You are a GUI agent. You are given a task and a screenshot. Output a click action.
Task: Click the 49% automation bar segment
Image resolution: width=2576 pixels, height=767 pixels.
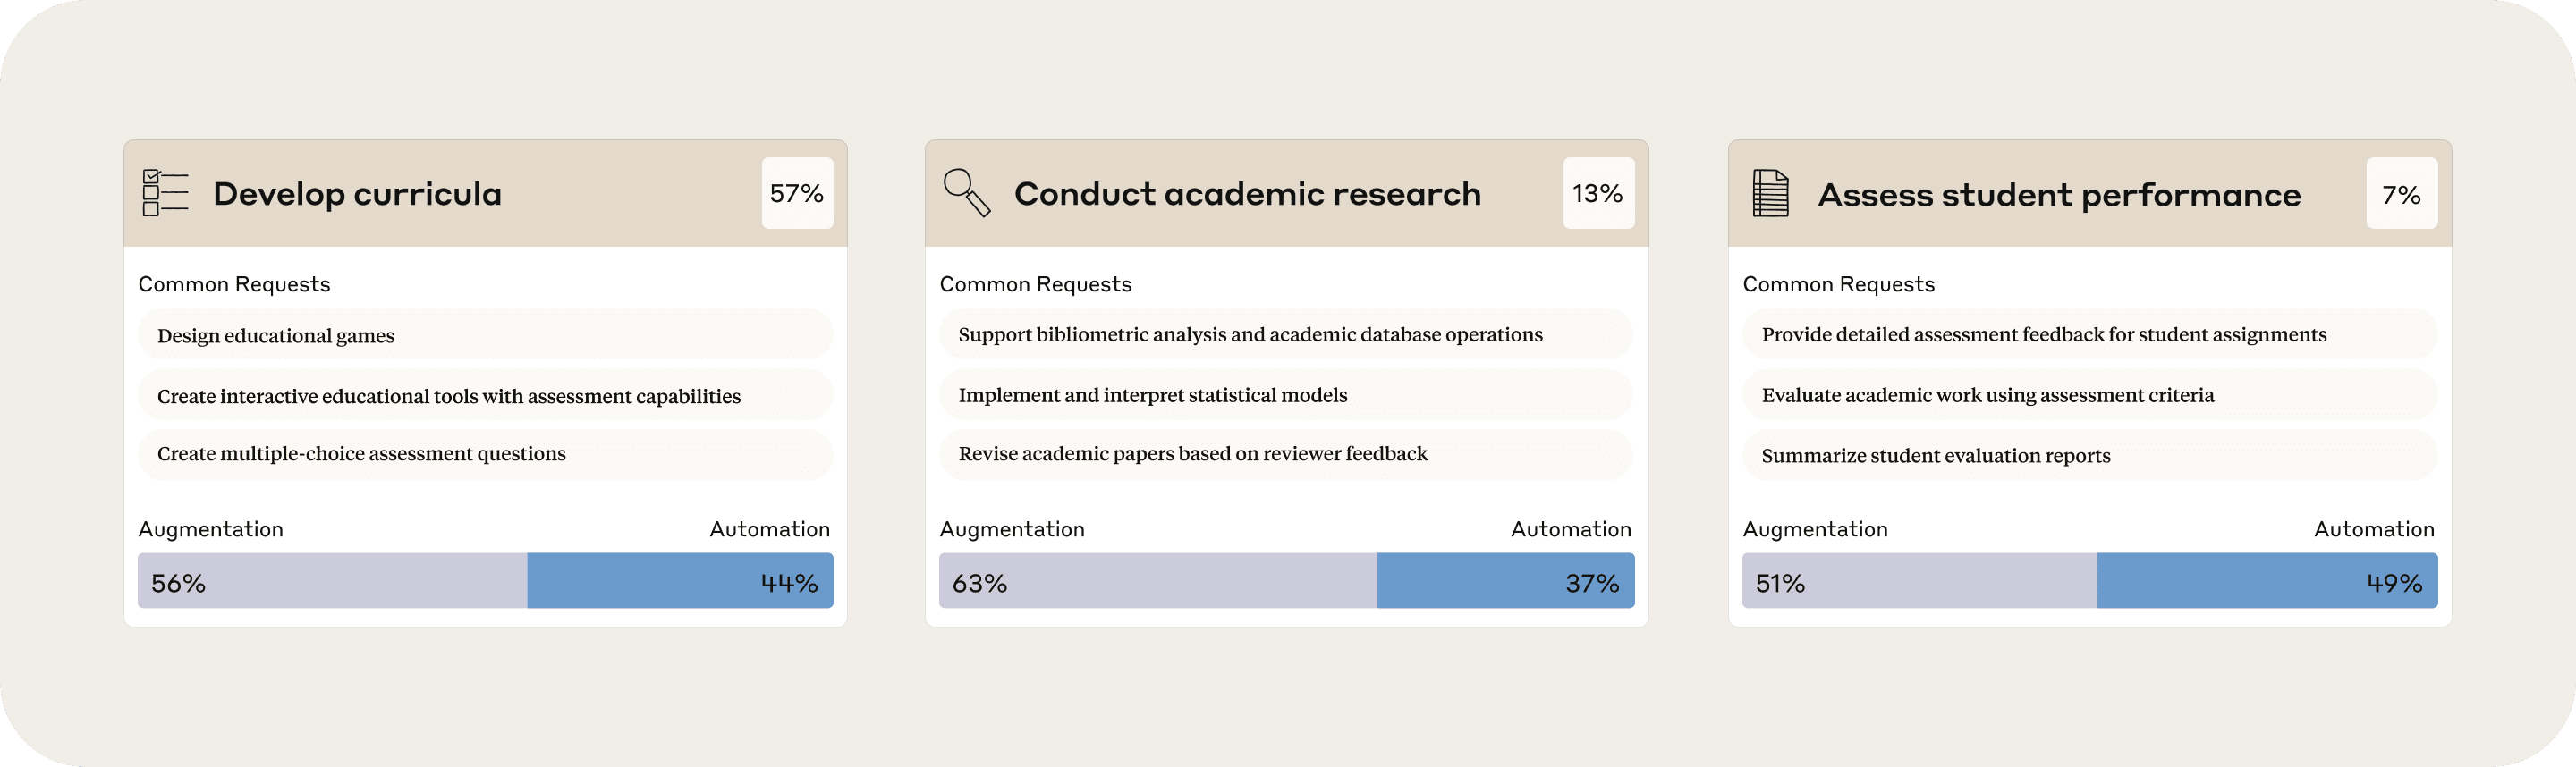pyautogui.click(x=2266, y=581)
